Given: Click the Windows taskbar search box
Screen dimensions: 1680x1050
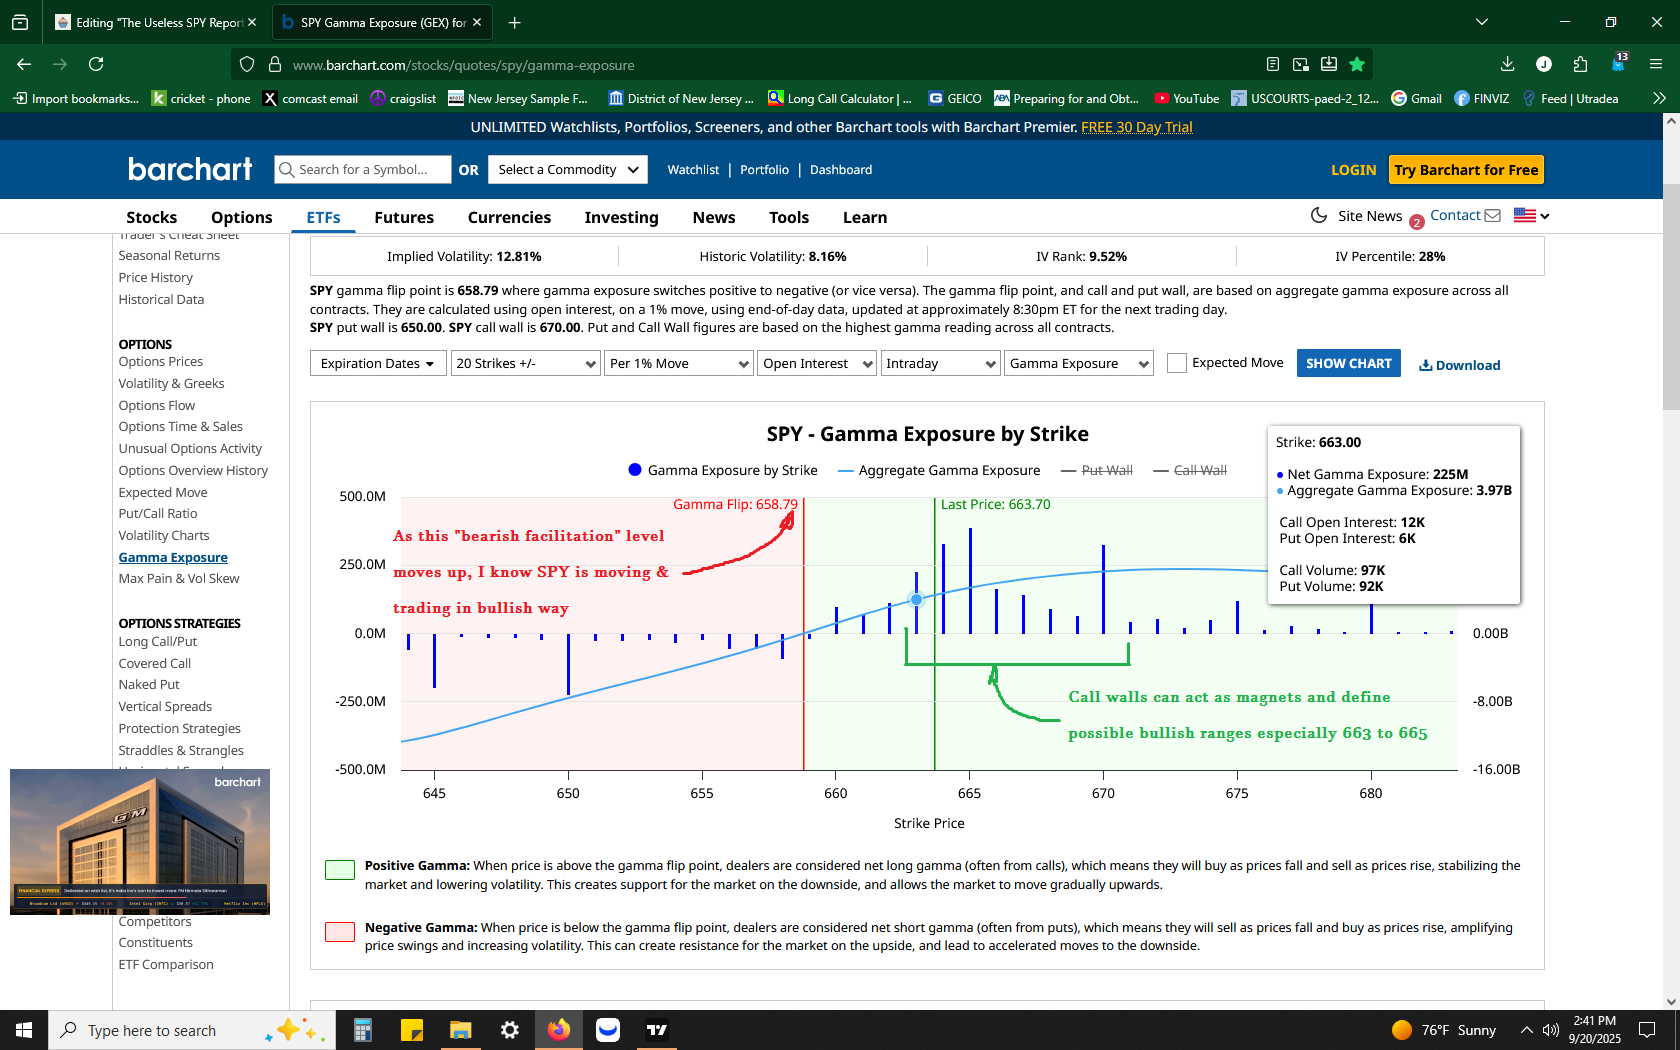Looking at the screenshot, I should 190,1030.
